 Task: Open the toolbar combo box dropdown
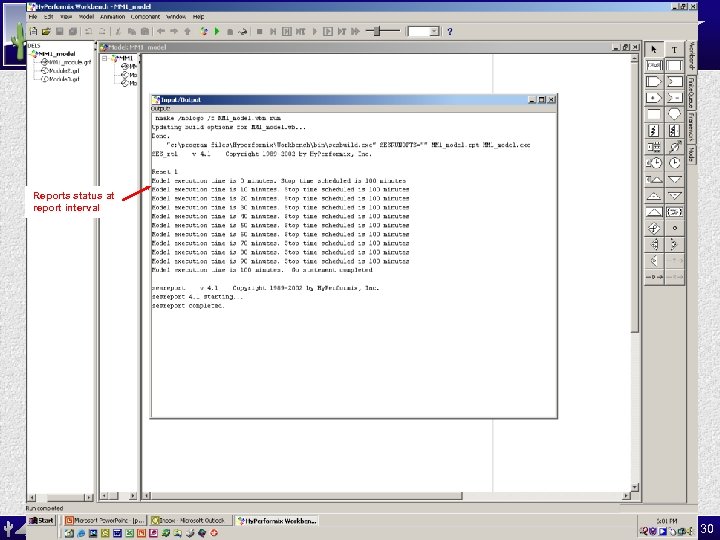pyautogui.click(x=434, y=31)
